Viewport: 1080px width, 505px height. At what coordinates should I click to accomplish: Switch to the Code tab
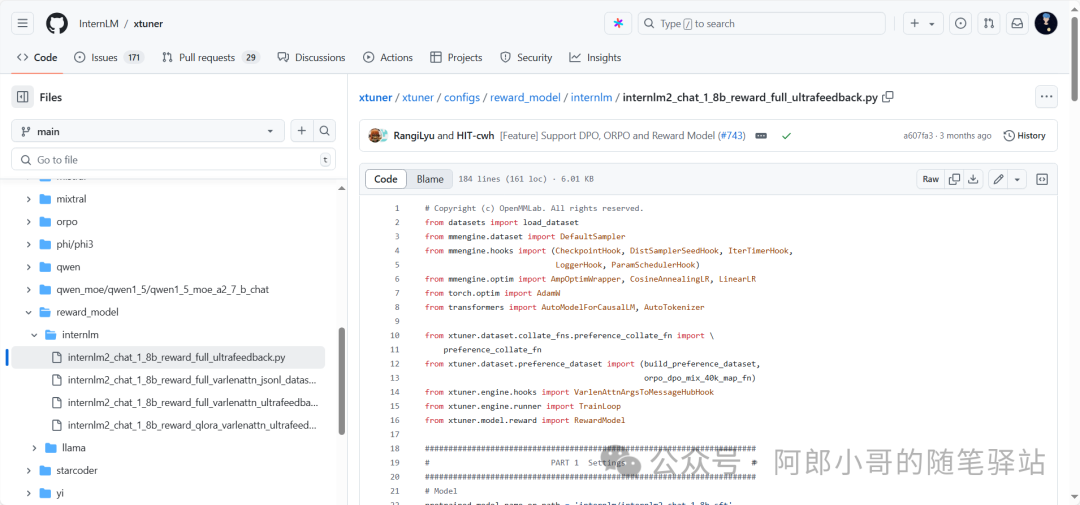pyautogui.click(x=37, y=58)
